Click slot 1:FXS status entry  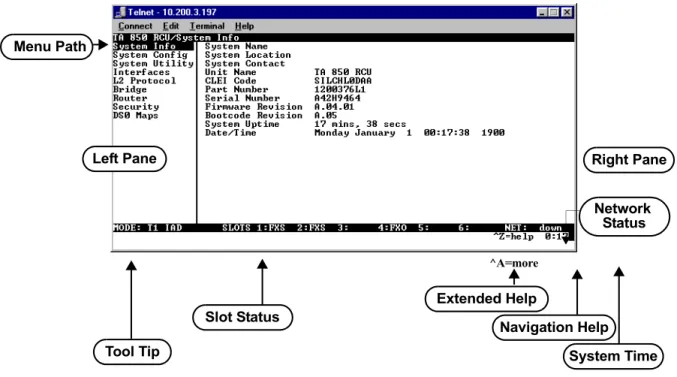click(271, 228)
